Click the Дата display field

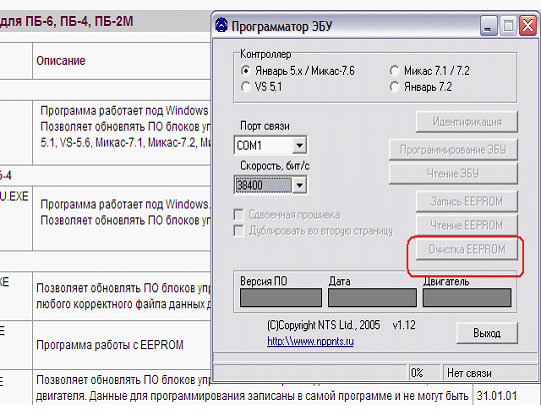[x=372, y=298]
